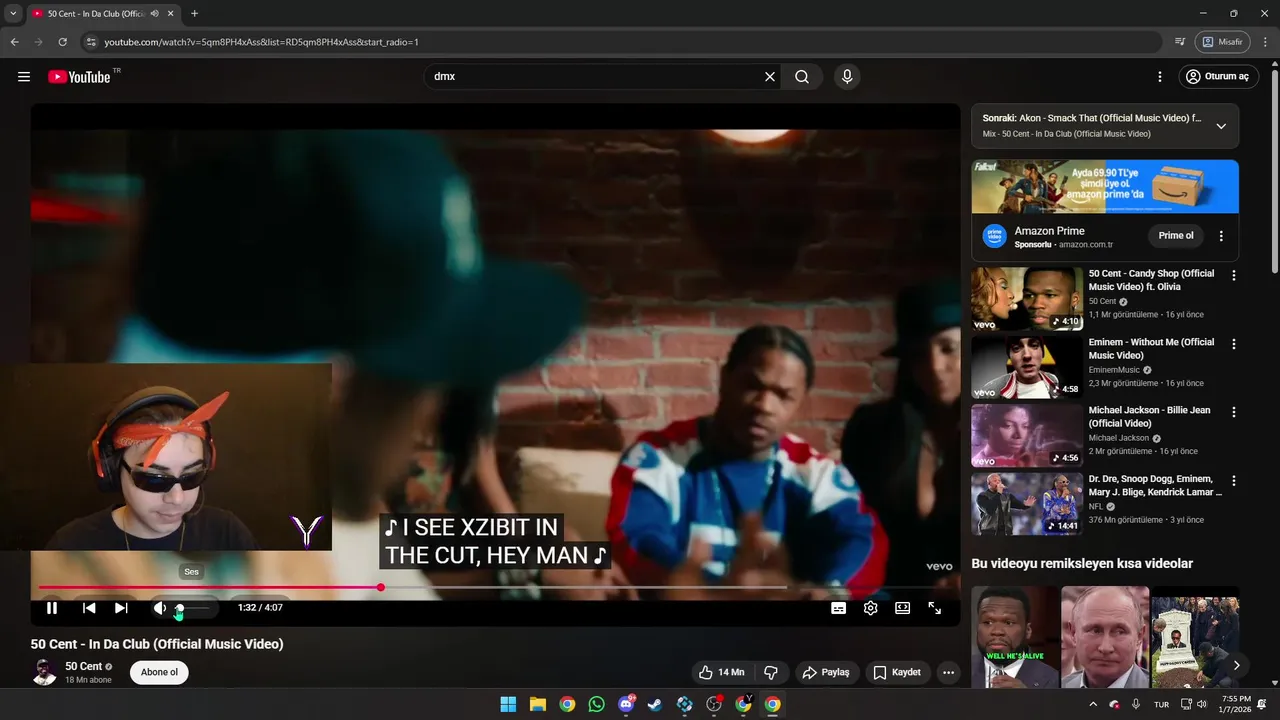Open the Windows Start menu
This screenshot has width=1280, height=720.
(508, 704)
